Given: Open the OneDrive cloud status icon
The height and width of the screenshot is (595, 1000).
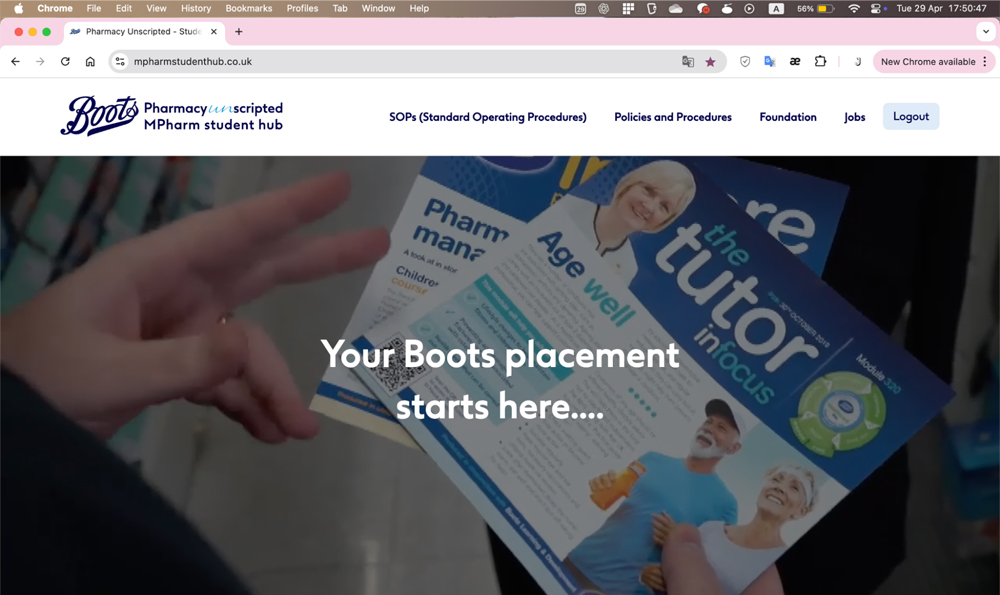Looking at the screenshot, I should (675, 8).
